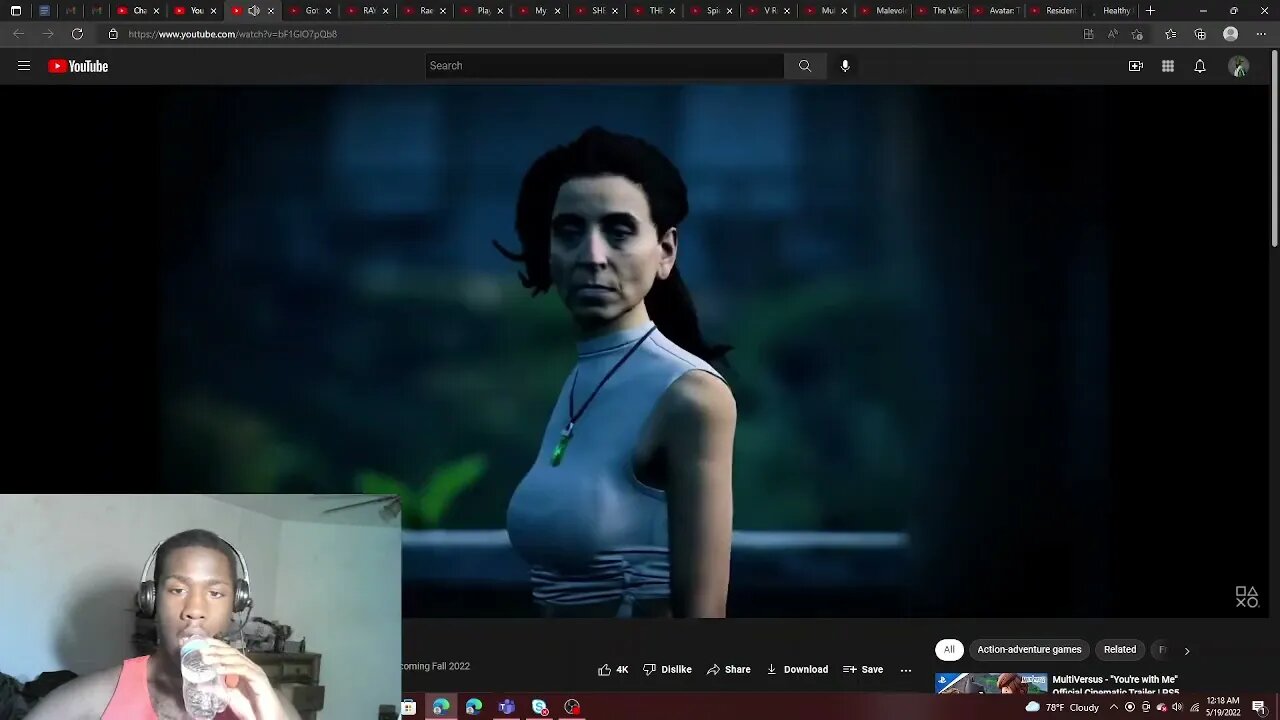The width and height of the screenshot is (1280, 720).
Task: Like the video with 4K likes
Action: point(613,670)
